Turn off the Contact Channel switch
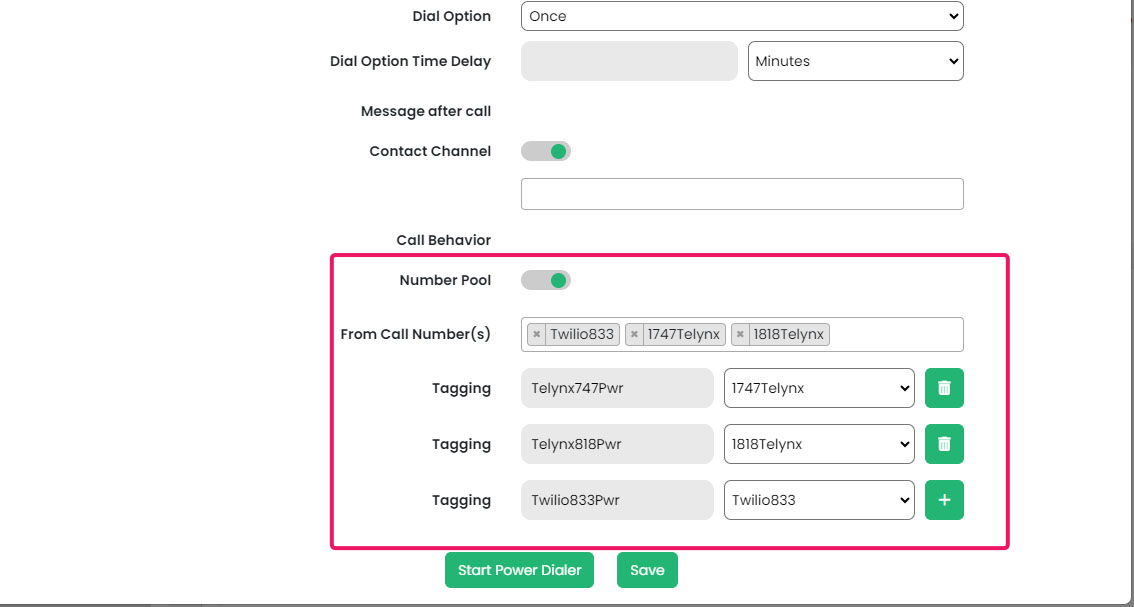Image resolution: width=1134 pixels, height=607 pixels. click(x=545, y=150)
